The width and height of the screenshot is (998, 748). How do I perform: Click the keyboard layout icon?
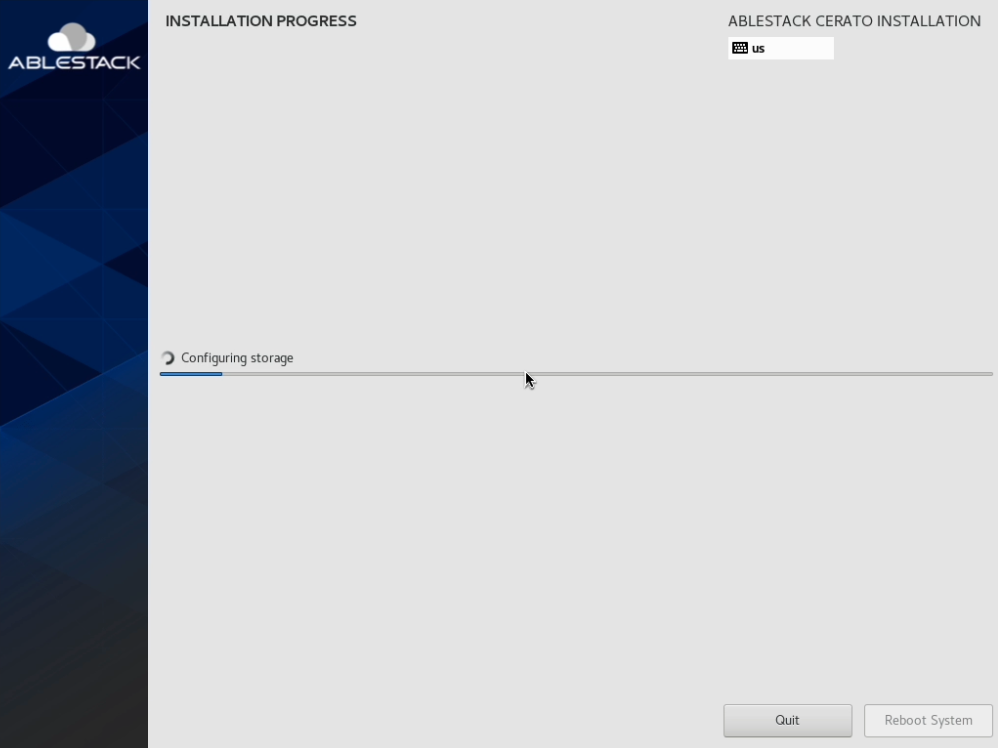[740, 48]
